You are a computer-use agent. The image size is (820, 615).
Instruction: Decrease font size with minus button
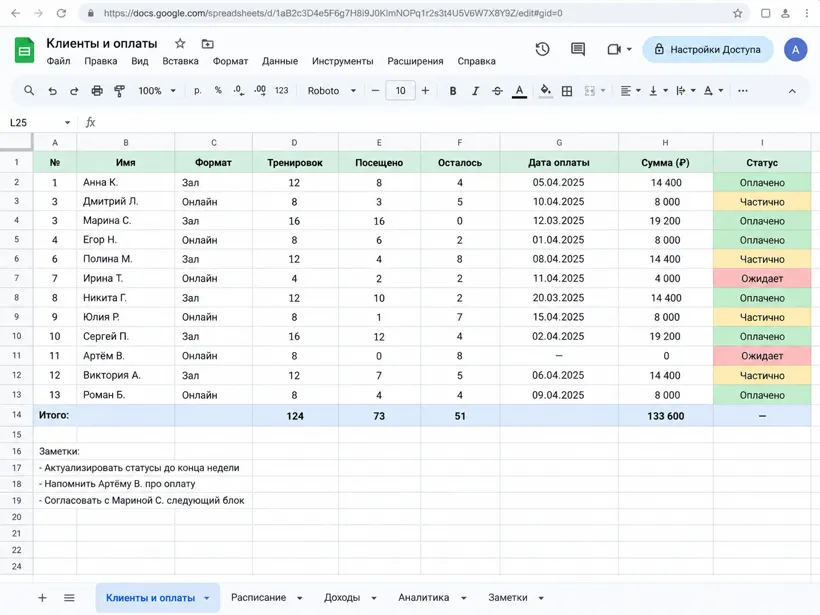click(375, 90)
